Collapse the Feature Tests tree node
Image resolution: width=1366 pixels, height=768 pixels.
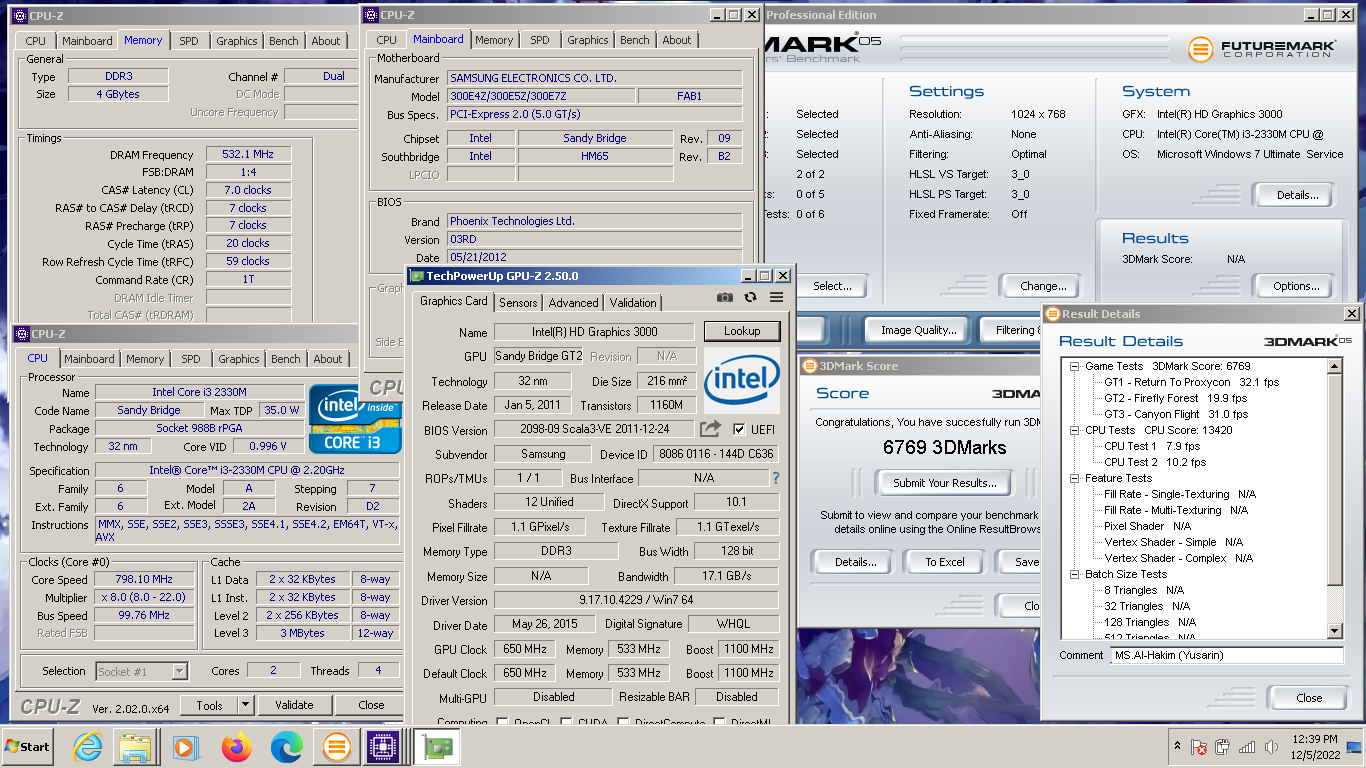[x=1075, y=478]
